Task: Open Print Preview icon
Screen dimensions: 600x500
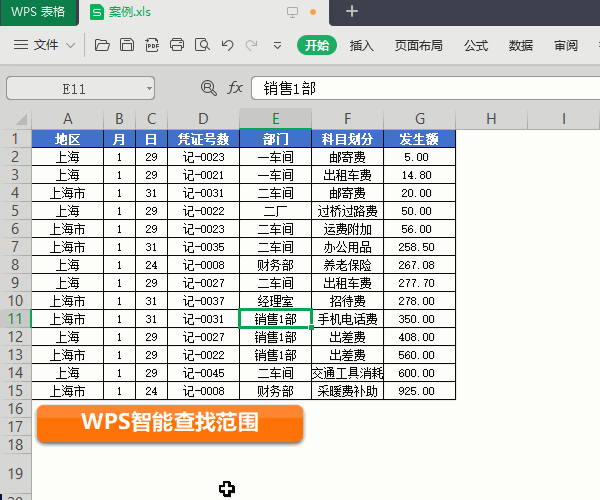Action: pyautogui.click(x=202, y=45)
